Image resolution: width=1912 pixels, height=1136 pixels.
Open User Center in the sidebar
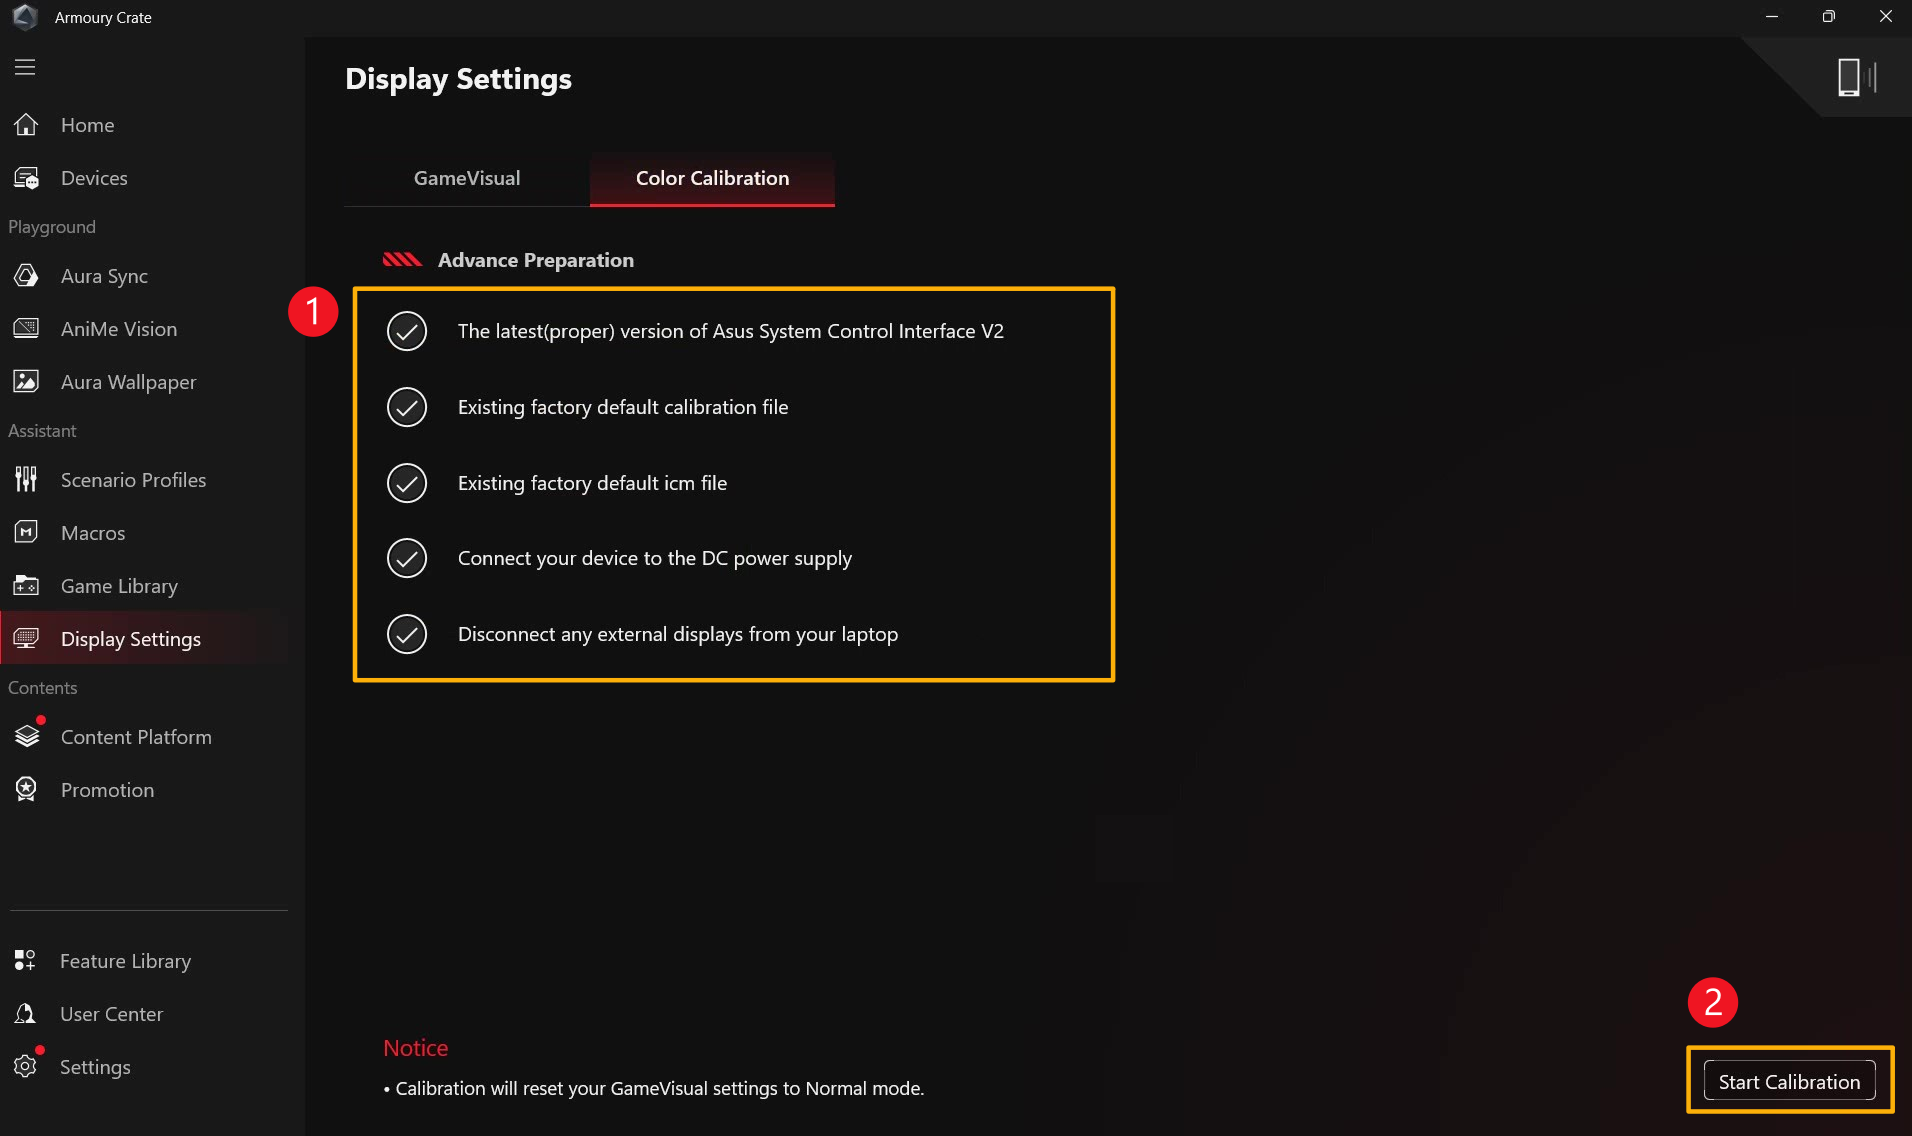[111, 1014]
